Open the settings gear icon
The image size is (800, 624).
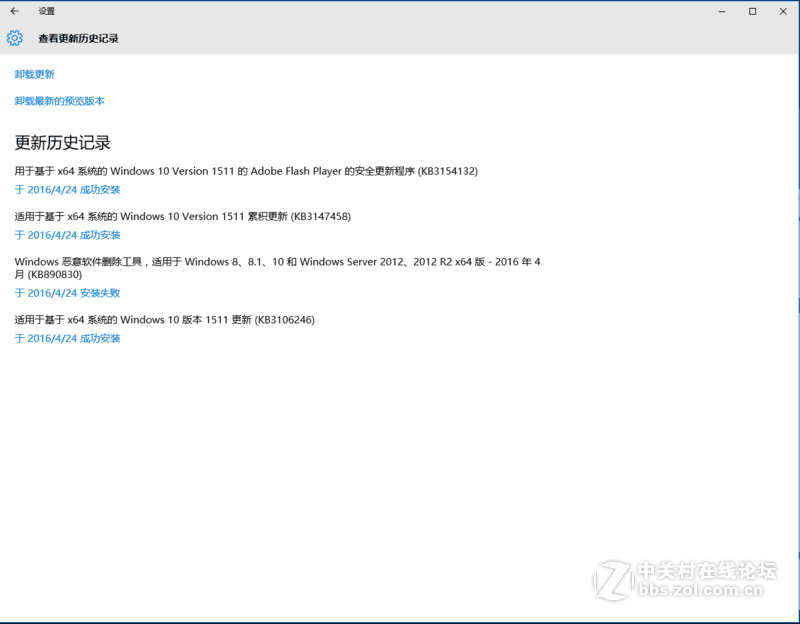[x=15, y=38]
